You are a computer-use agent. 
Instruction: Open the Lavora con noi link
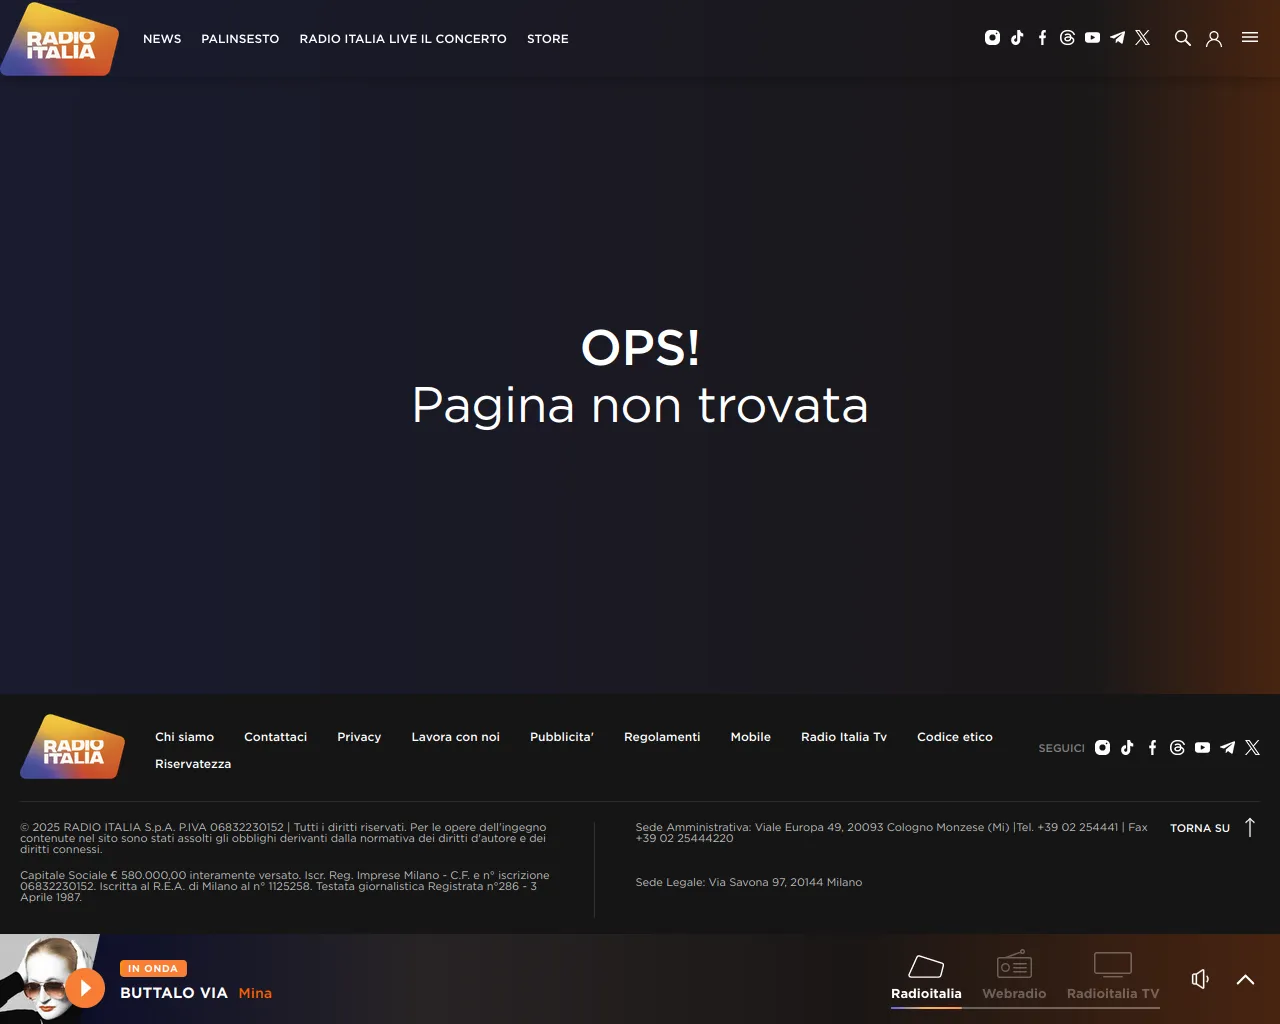pyautogui.click(x=455, y=737)
